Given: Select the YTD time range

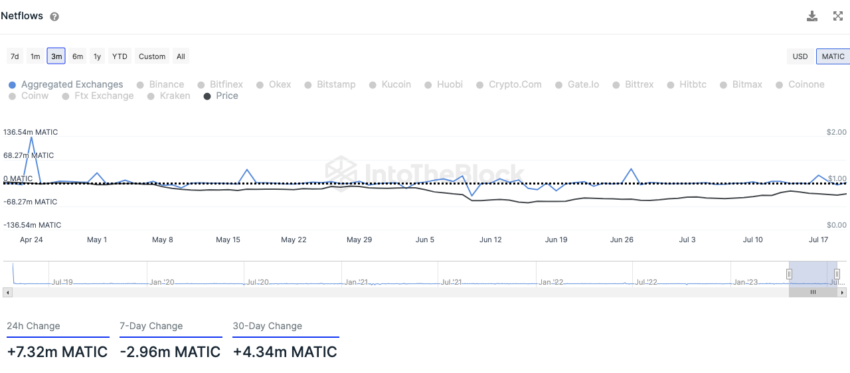Looking at the screenshot, I should click(x=119, y=56).
